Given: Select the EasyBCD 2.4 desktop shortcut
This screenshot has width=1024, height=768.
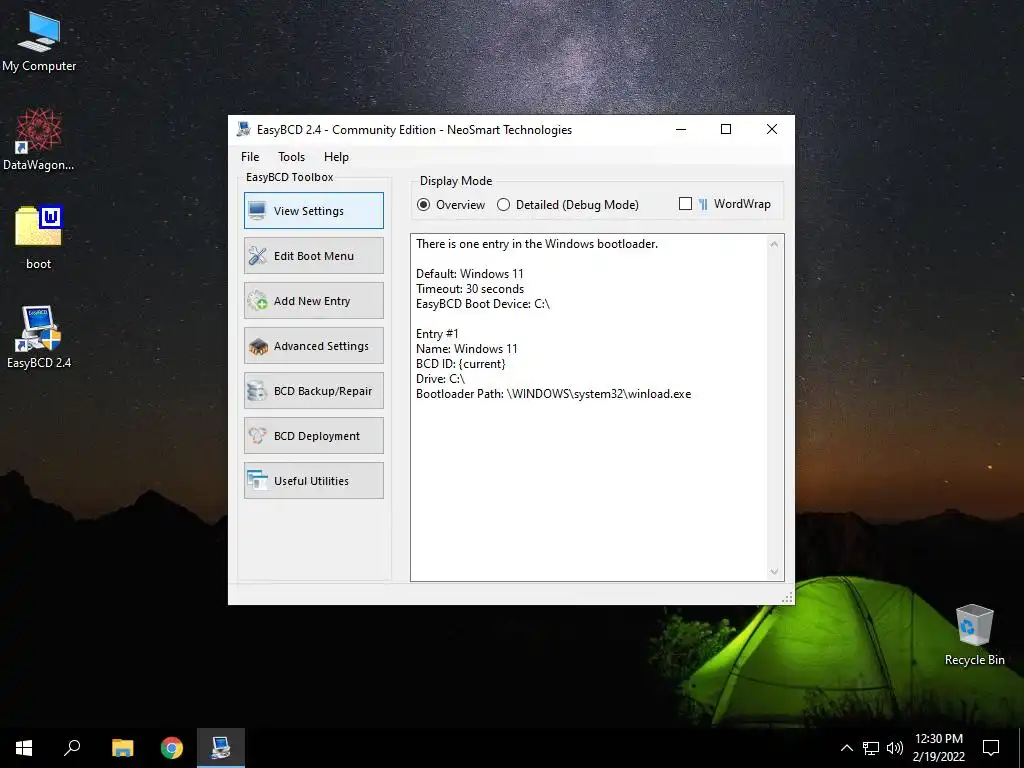Looking at the screenshot, I should click(x=39, y=337).
